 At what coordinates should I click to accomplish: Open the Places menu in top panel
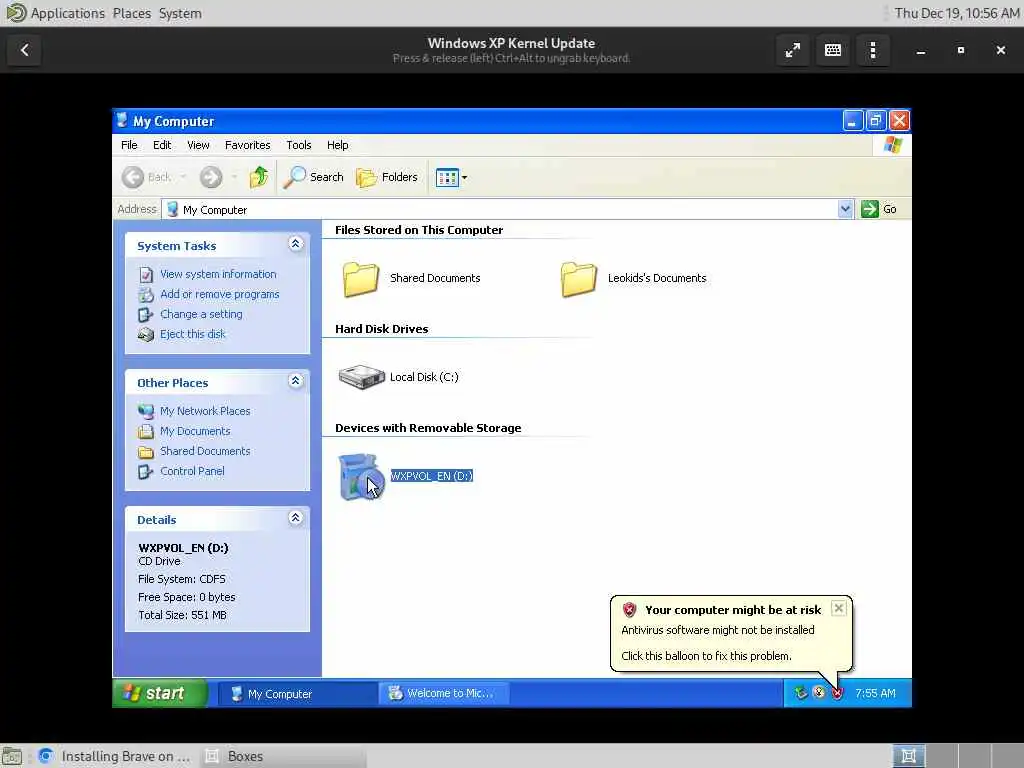coord(131,13)
